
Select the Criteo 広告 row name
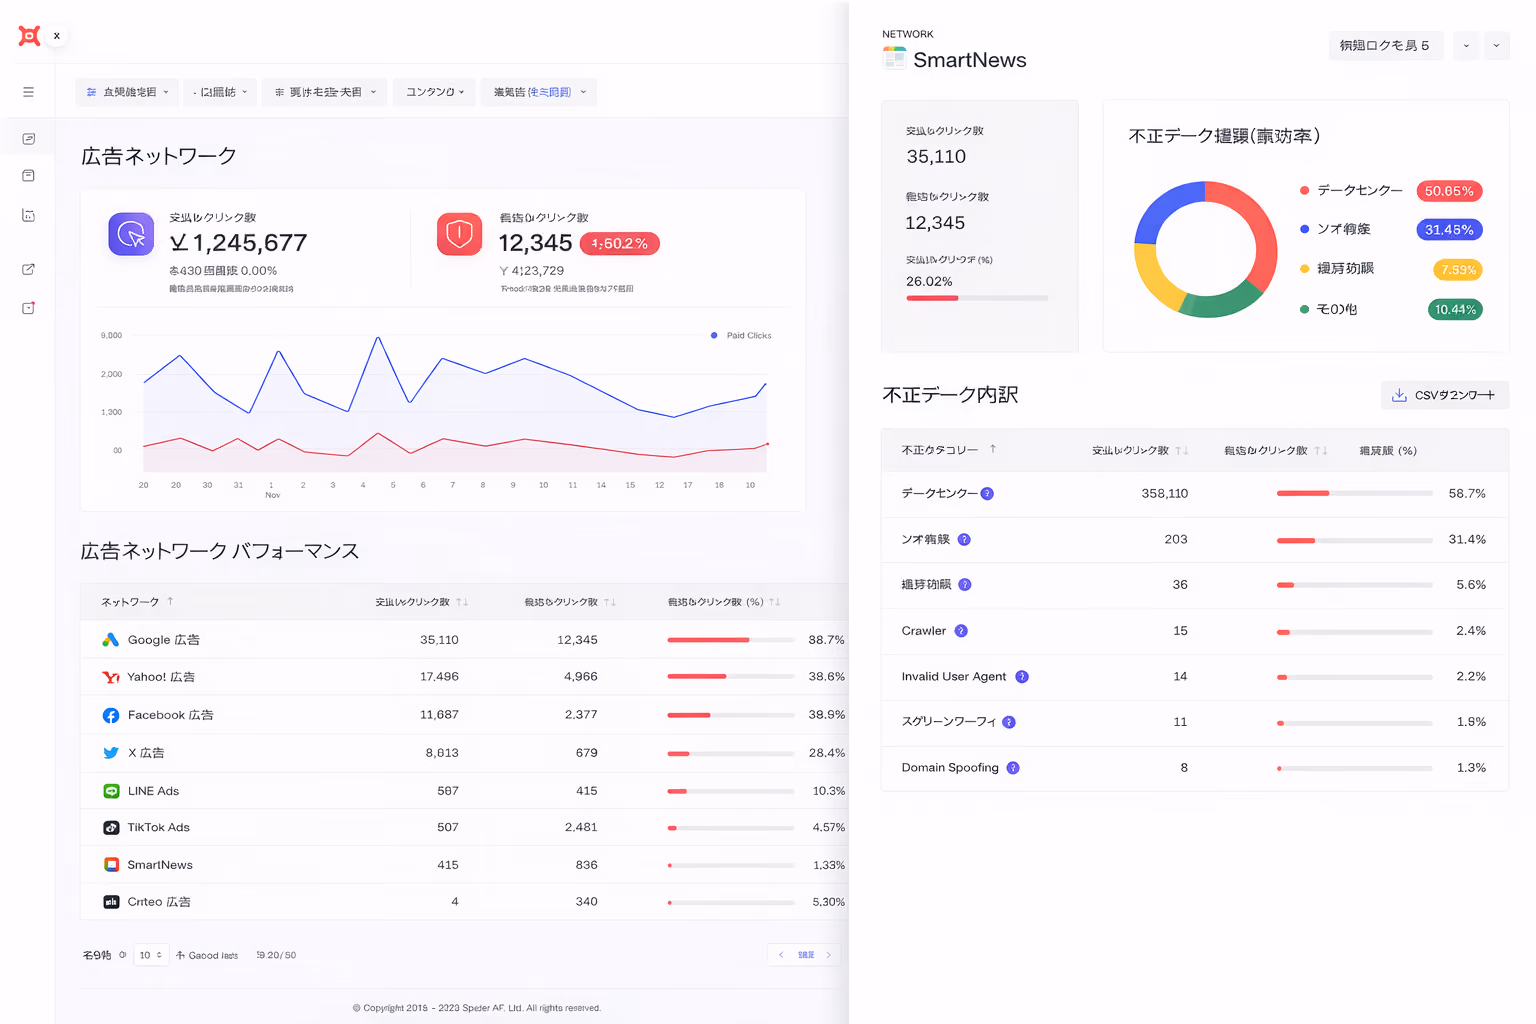pyautogui.click(x=159, y=902)
